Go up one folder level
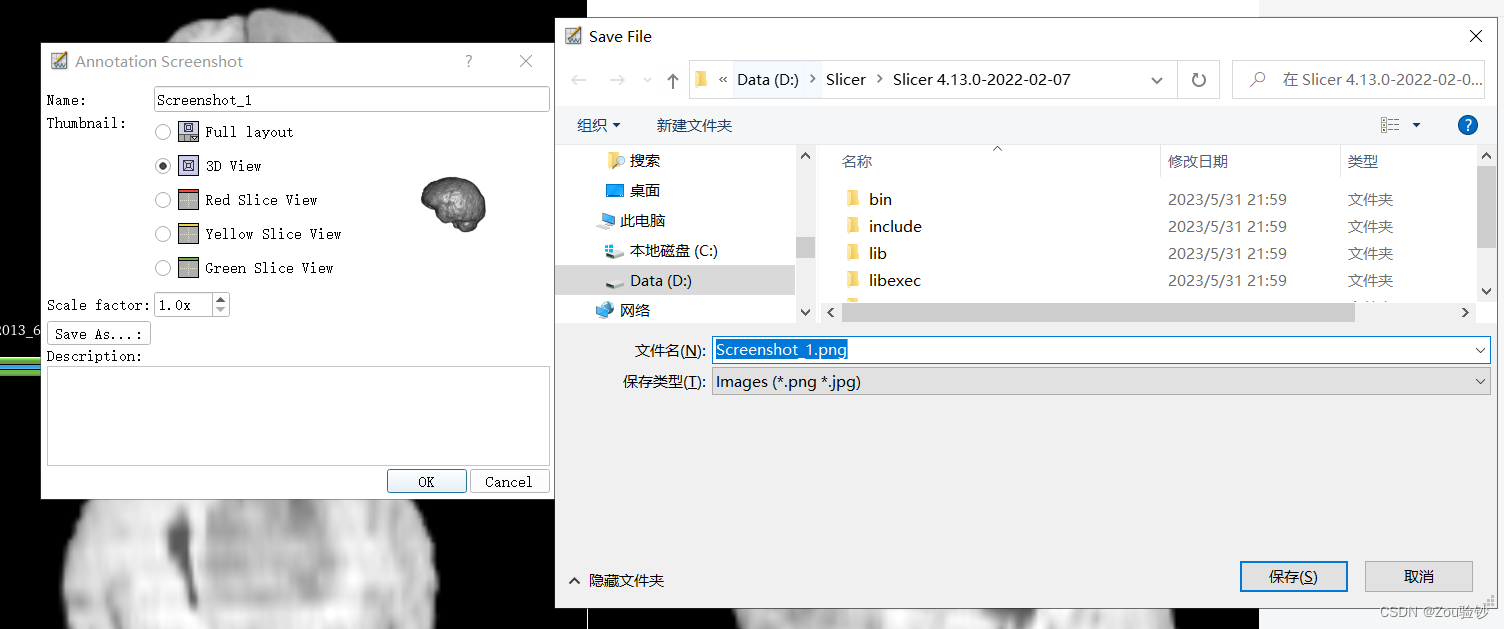 click(x=674, y=79)
